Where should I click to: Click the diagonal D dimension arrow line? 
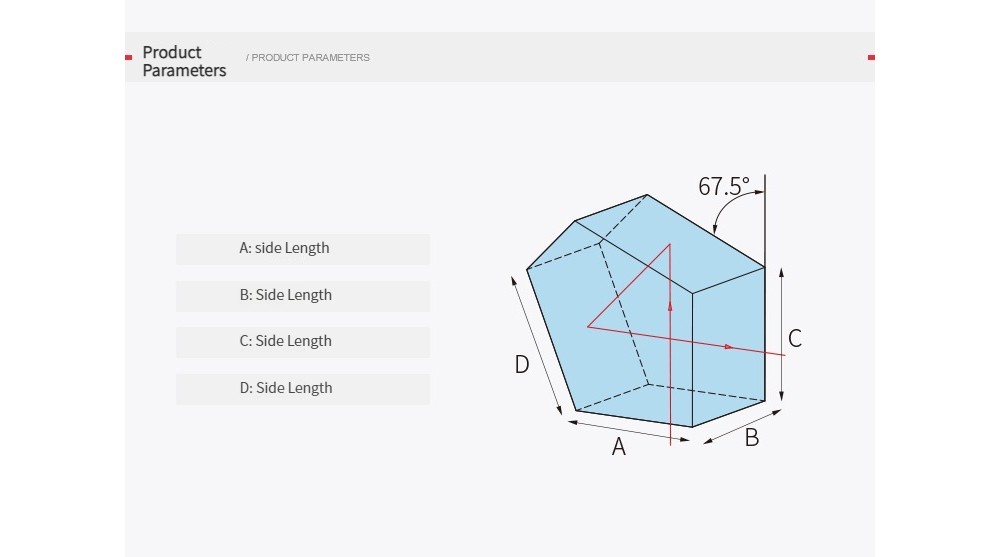coord(536,346)
